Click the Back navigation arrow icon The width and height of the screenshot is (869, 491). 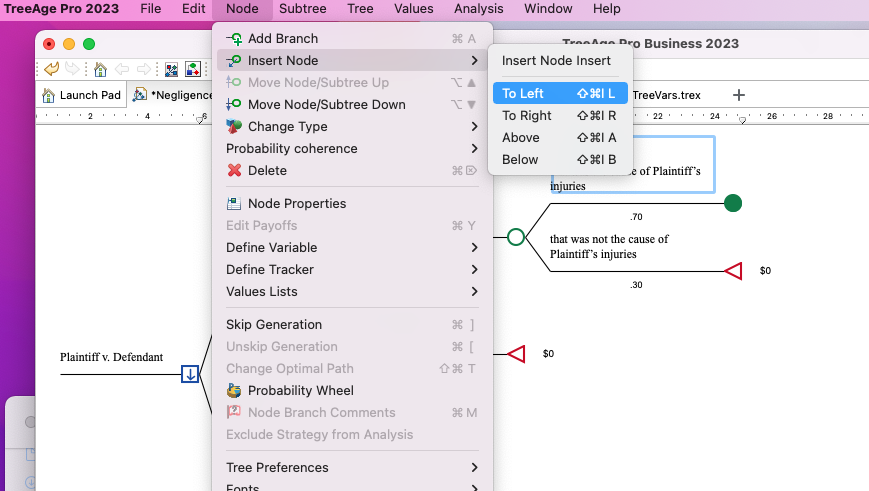[x=122, y=69]
